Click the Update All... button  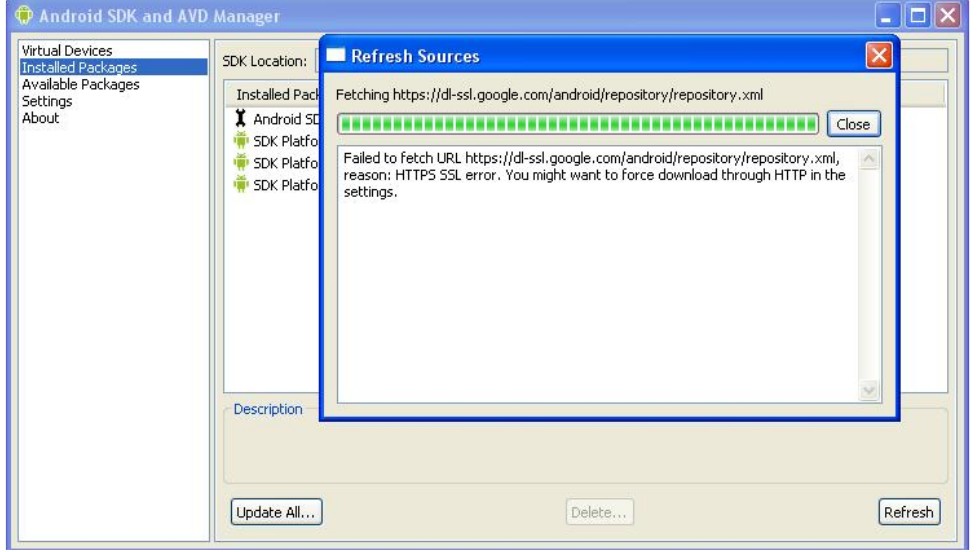tap(276, 512)
